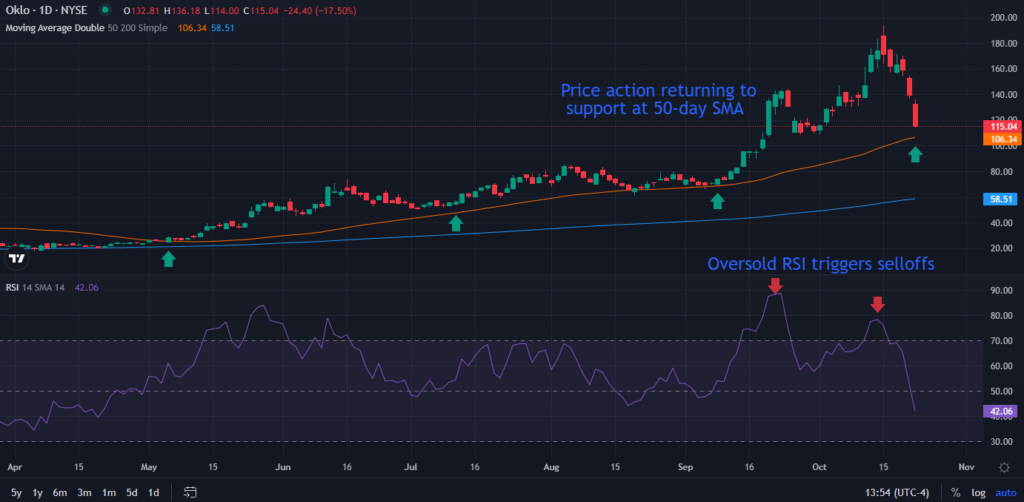Toggle logarithmic scale
Viewport: 1024px width, 502px height.
(x=977, y=492)
